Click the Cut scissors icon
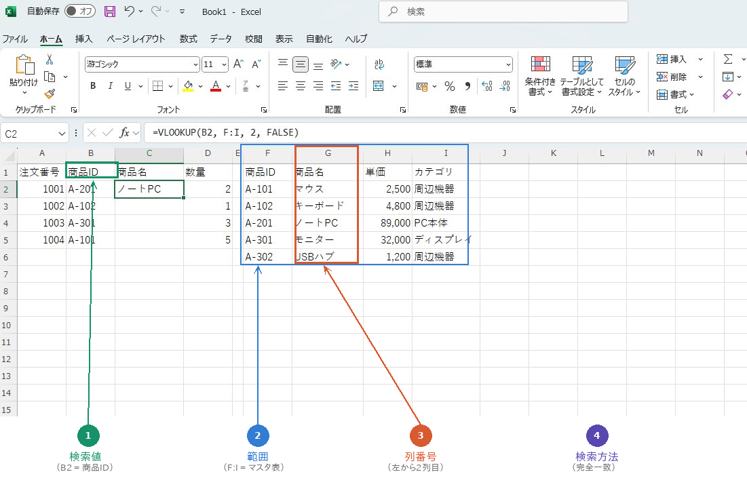Viewport: 747px width, 491px height. point(49,60)
